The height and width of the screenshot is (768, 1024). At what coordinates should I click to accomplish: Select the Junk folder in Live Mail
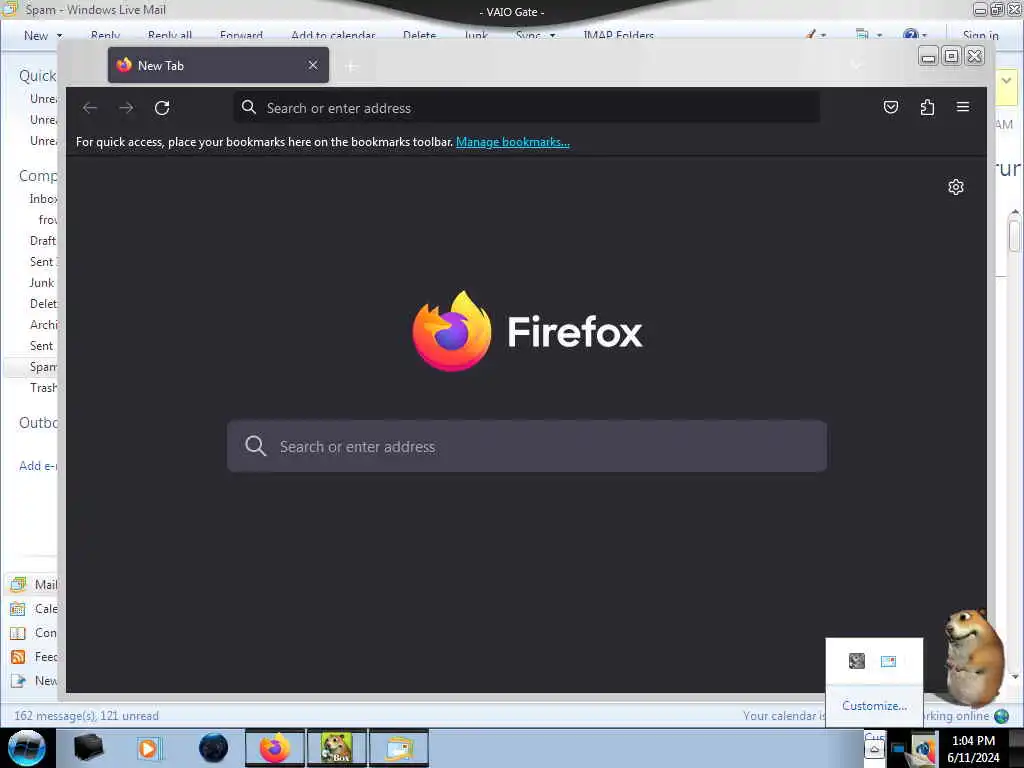[42, 283]
